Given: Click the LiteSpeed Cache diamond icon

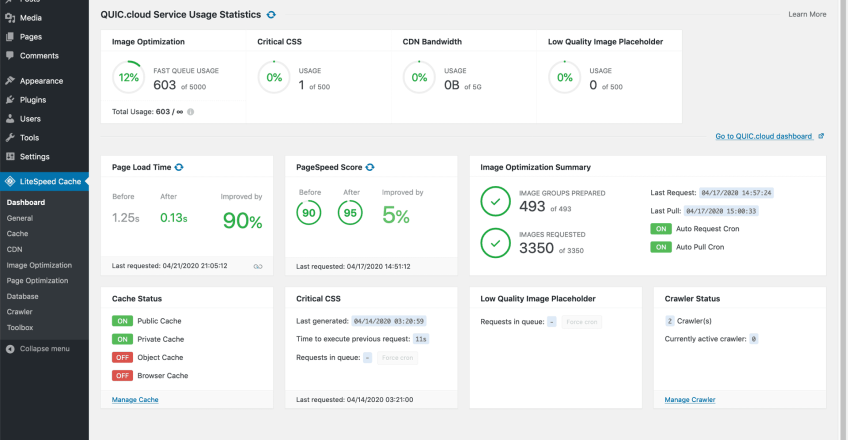Looking at the screenshot, I should pyautogui.click(x=10, y=181).
